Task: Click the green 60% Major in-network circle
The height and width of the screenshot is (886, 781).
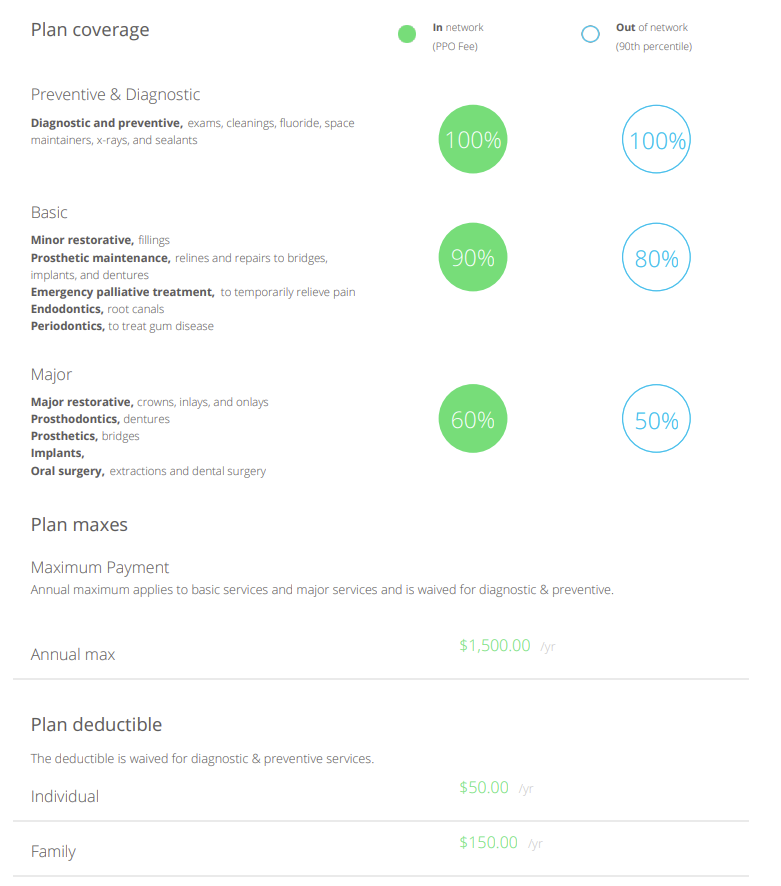Action: (x=473, y=420)
